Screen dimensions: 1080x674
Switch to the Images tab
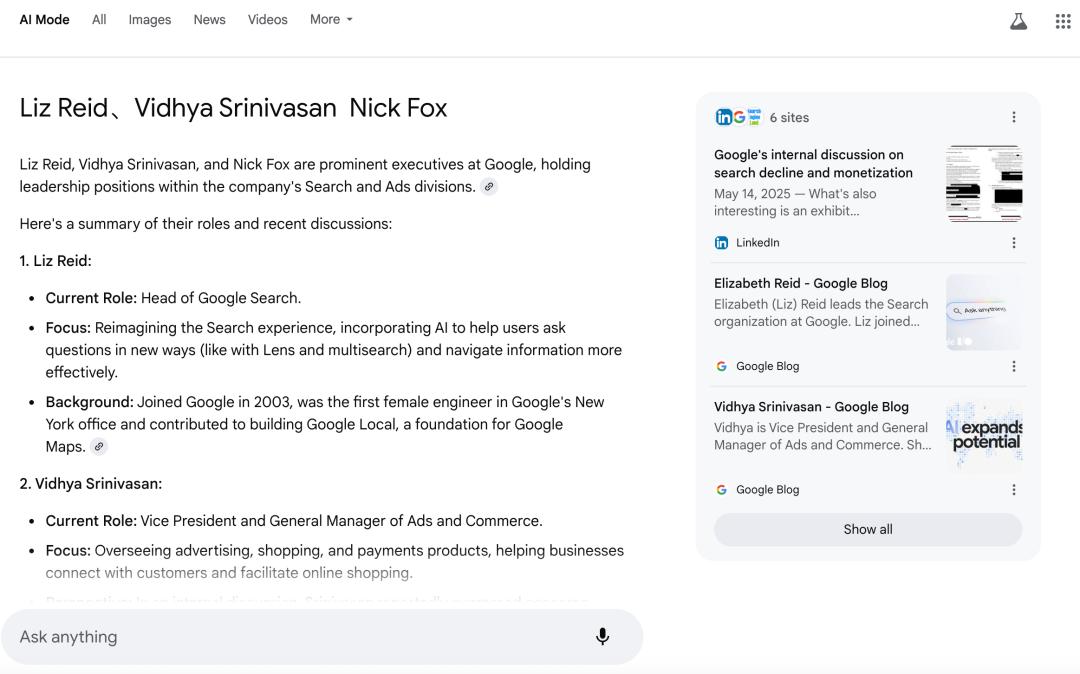(x=149, y=19)
